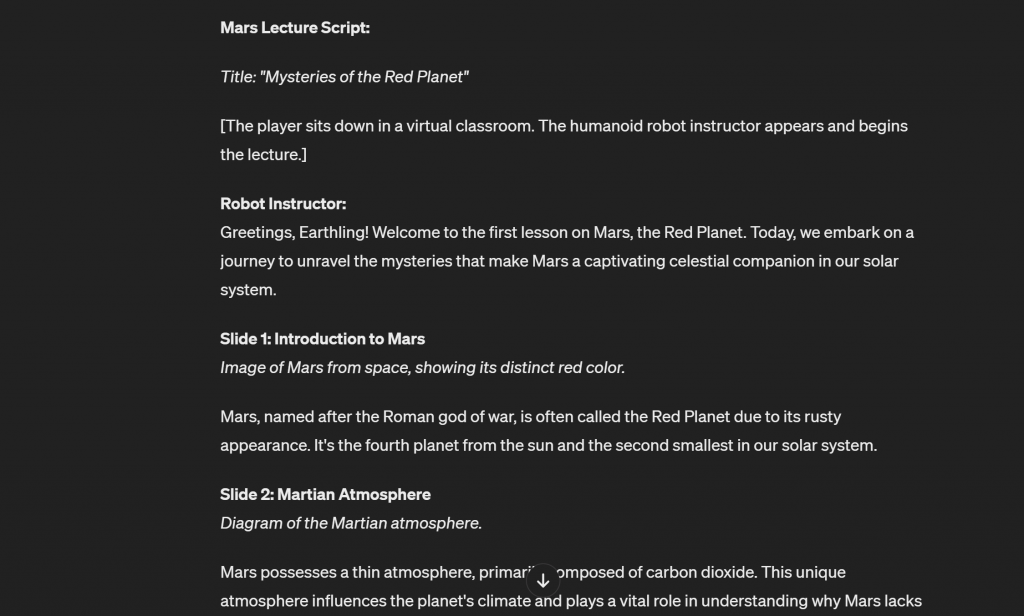Screen dimensions: 1024x616
Task: Click the phrase 'fourth planet from the sun'
Action: pos(458,445)
